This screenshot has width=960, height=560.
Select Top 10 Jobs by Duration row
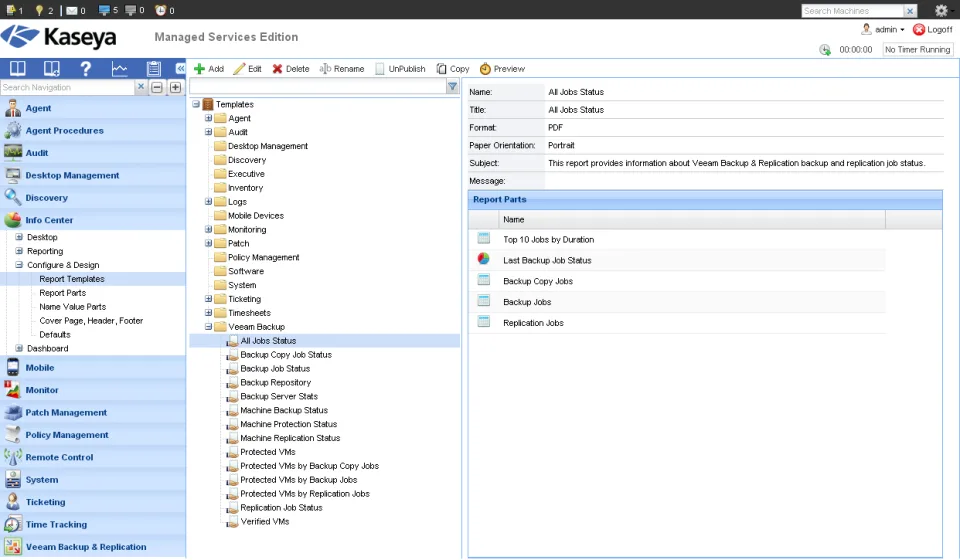tap(677, 239)
